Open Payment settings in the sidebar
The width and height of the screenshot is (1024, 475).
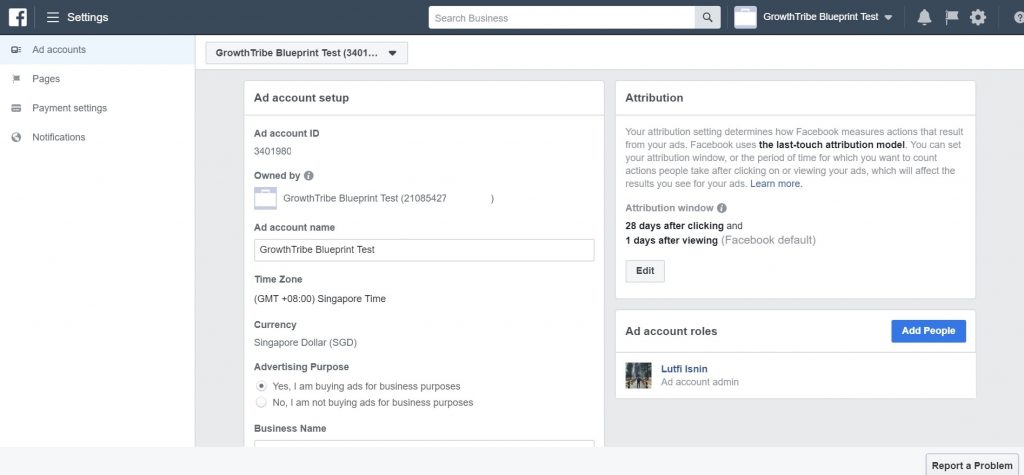point(97,108)
